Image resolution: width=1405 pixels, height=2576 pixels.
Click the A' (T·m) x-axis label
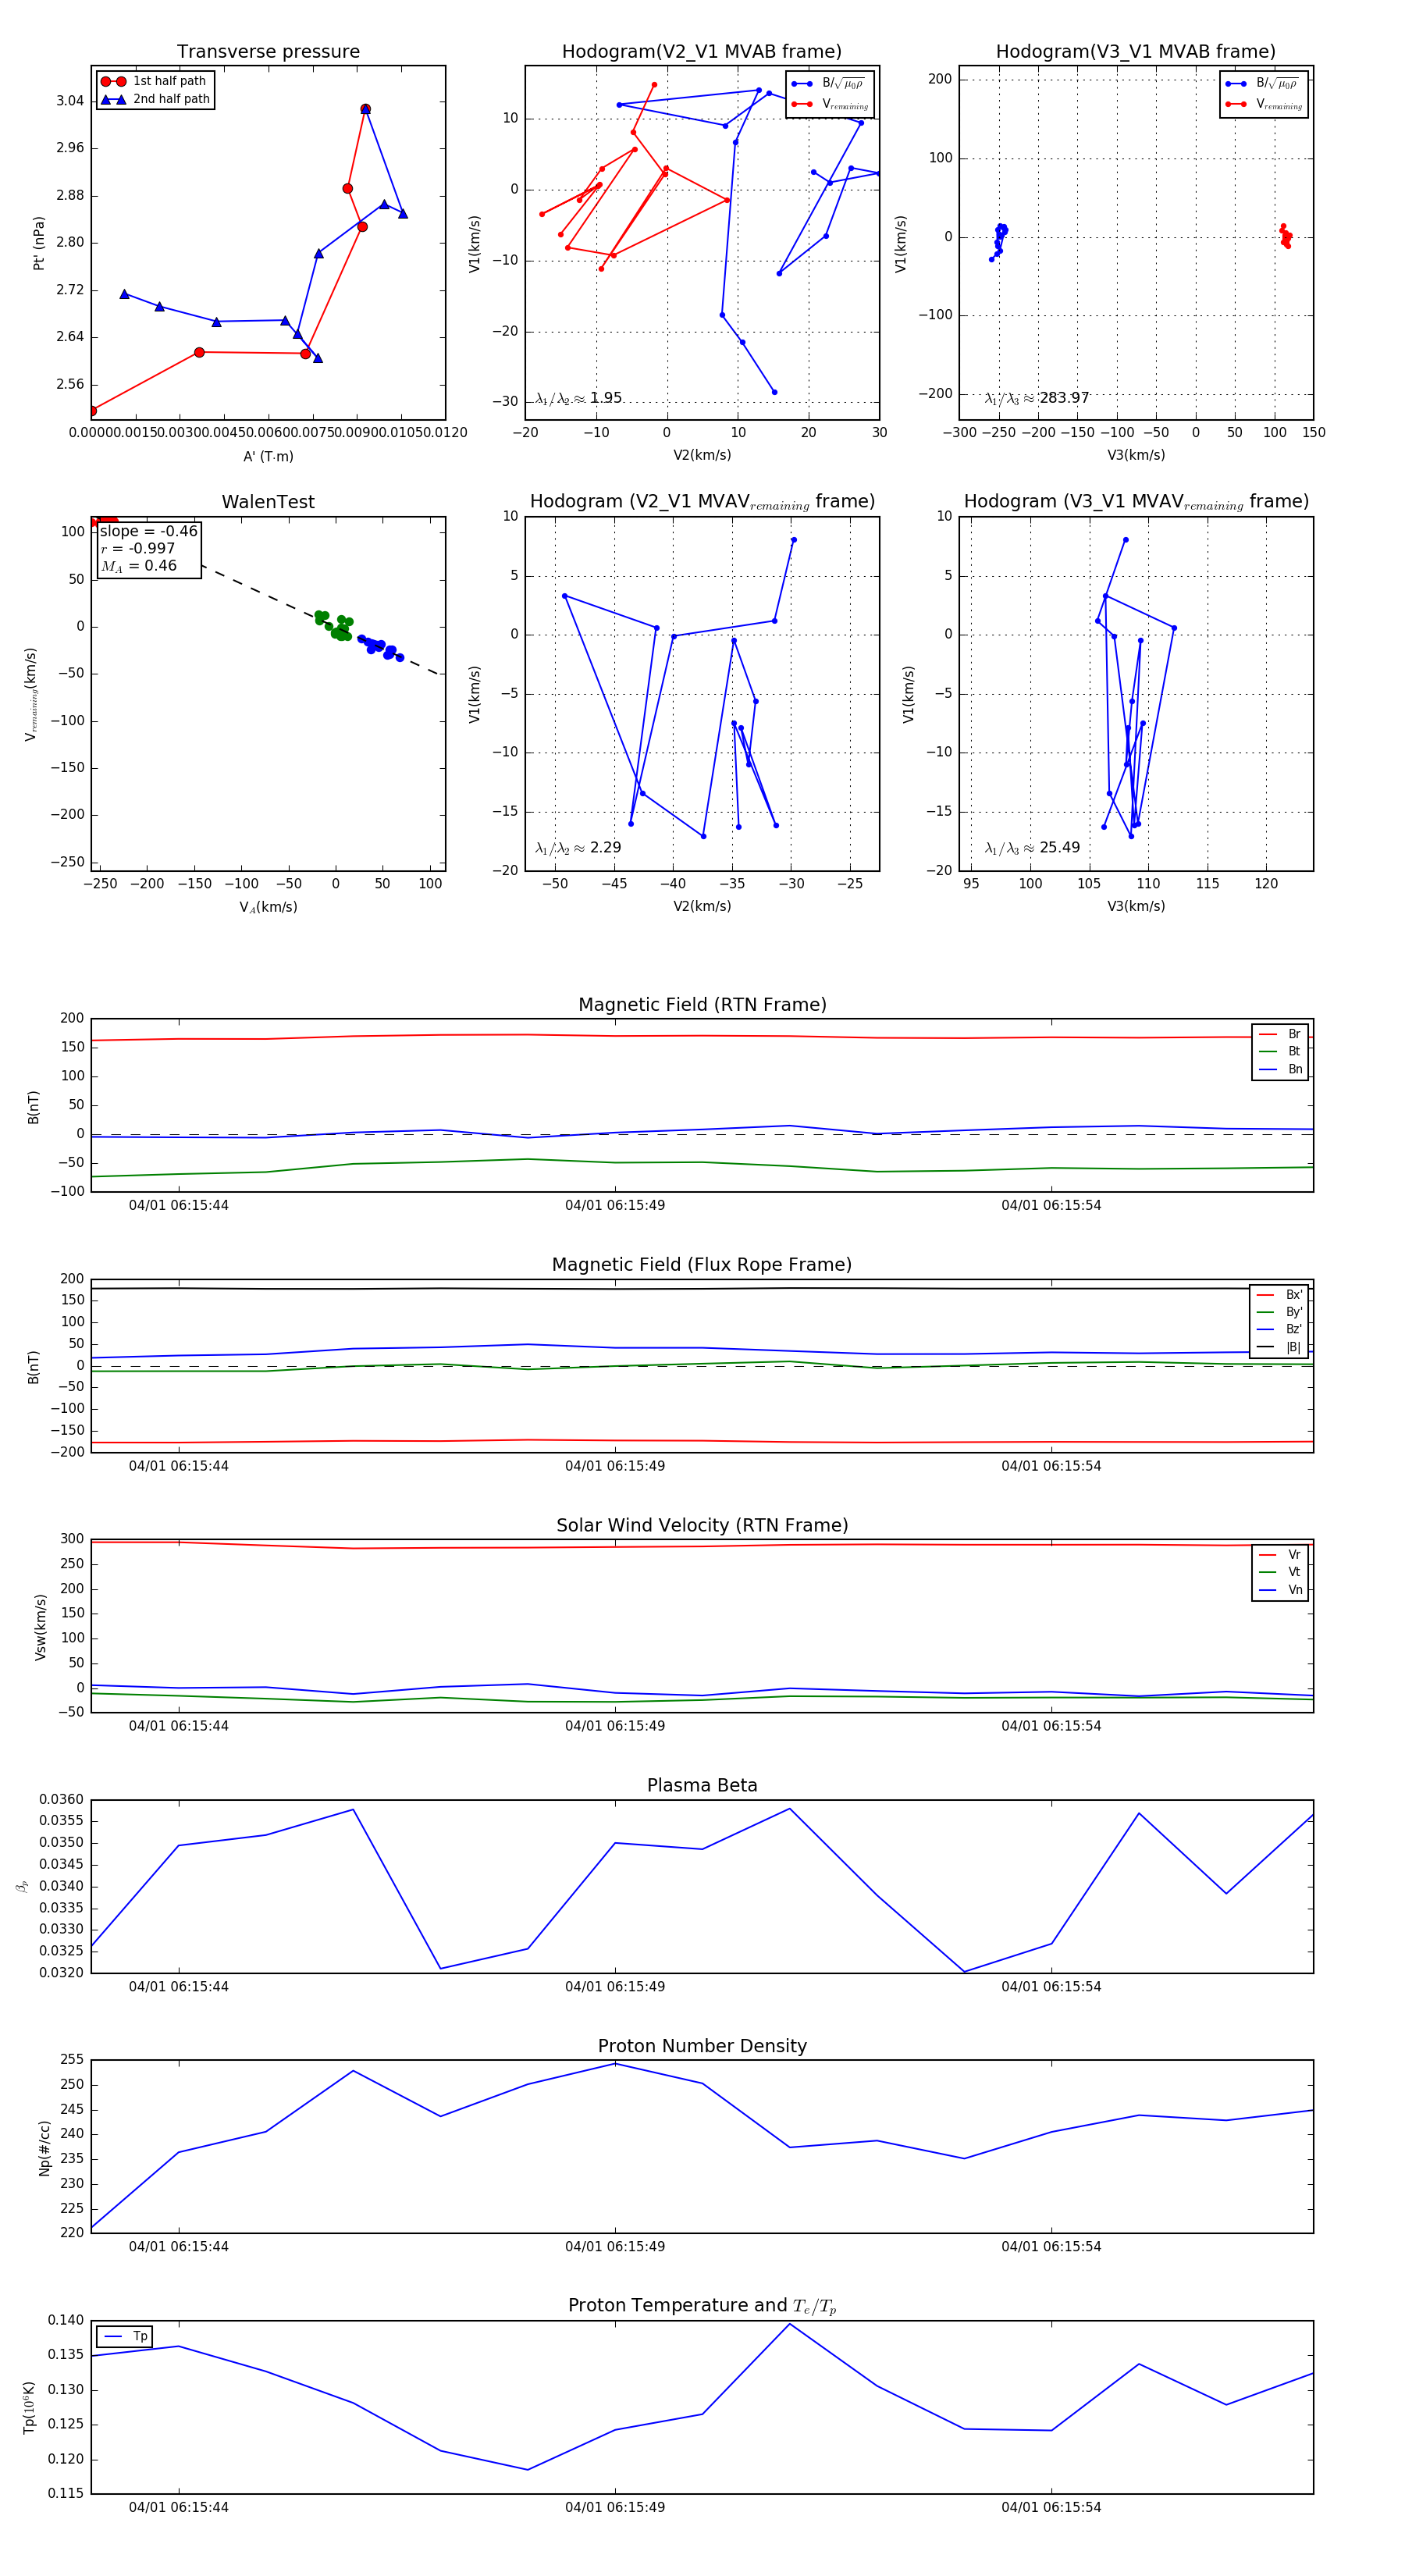[x=268, y=456]
